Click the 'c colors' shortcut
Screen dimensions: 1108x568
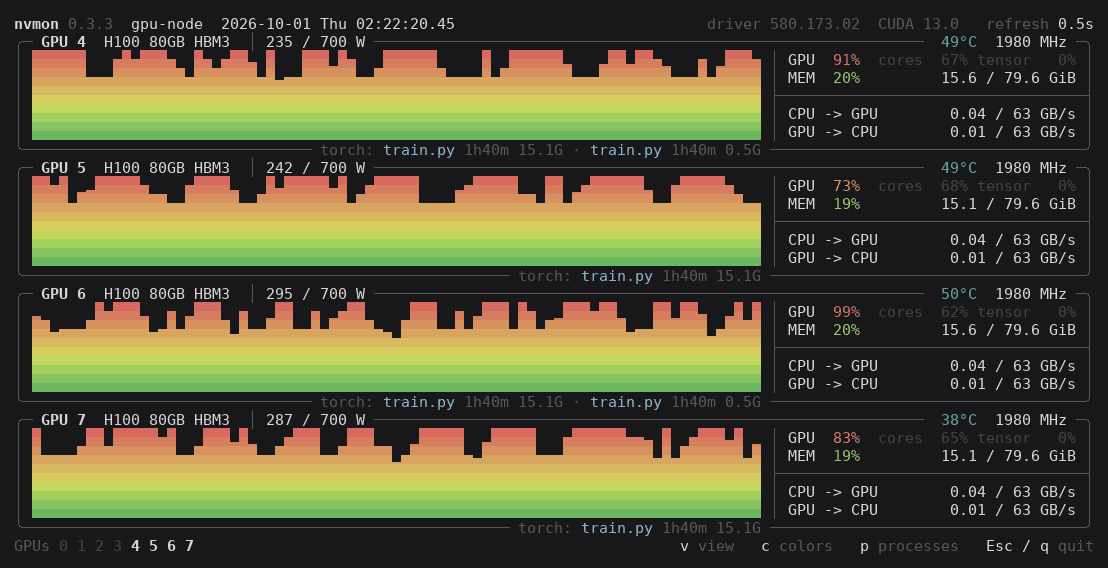(x=796, y=546)
